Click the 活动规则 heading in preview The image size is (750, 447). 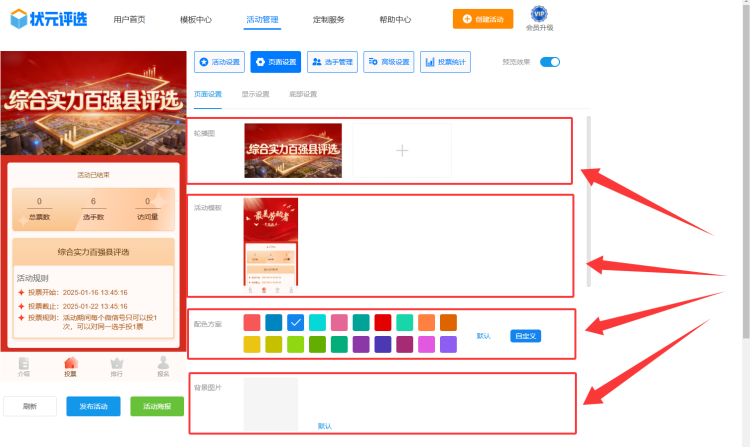33,278
